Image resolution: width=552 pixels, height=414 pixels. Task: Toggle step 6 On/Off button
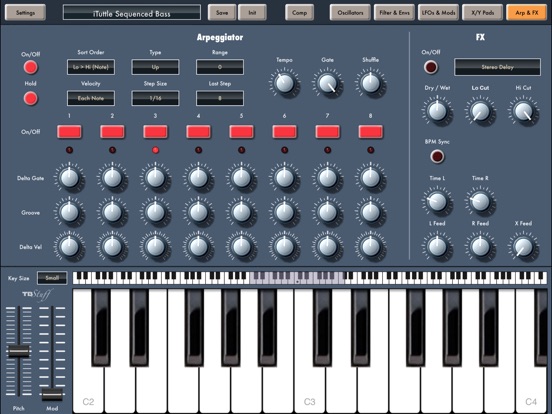coord(284,132)
